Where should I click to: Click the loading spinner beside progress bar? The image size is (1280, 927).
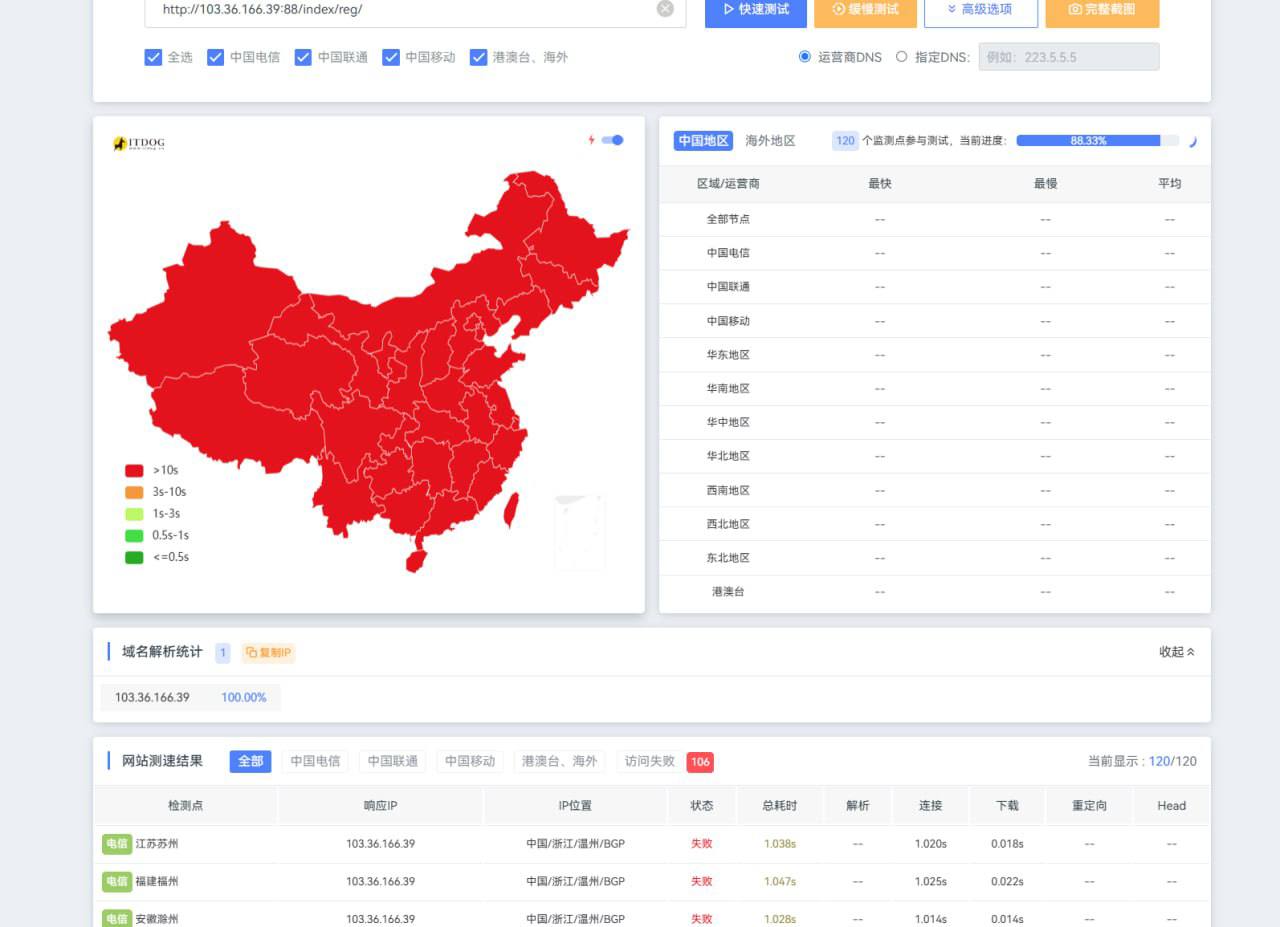point(1192,141)
